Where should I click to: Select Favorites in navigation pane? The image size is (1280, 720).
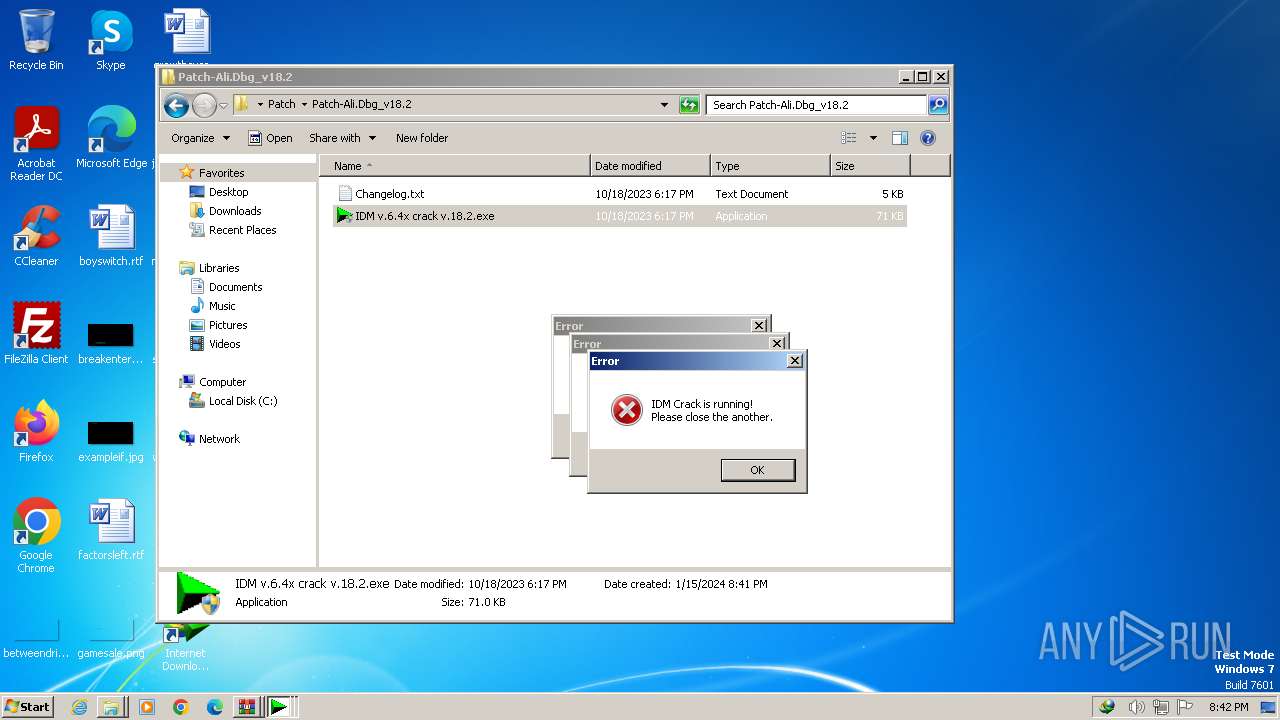(221, 173)
